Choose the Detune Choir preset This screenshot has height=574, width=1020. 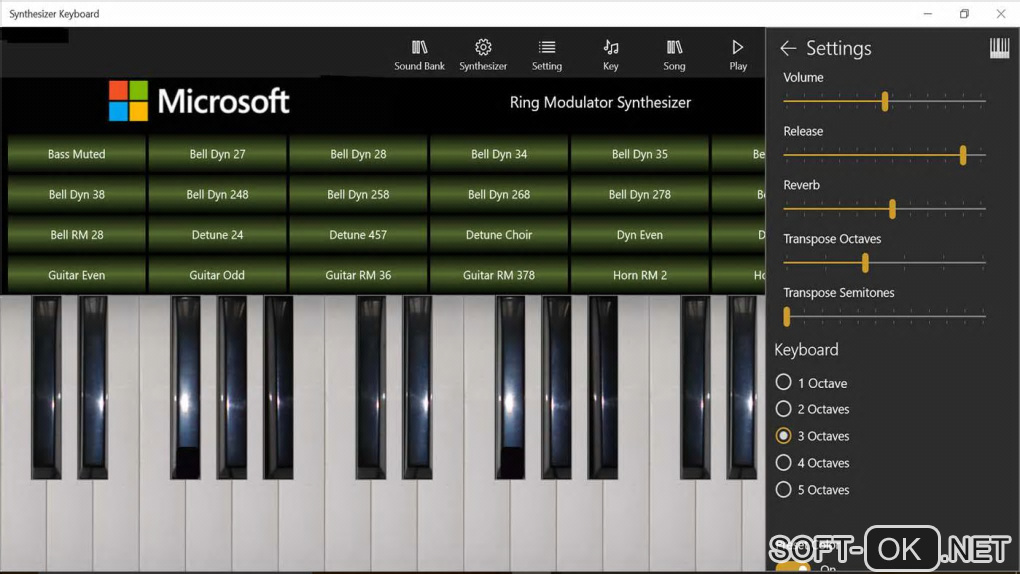499,235
